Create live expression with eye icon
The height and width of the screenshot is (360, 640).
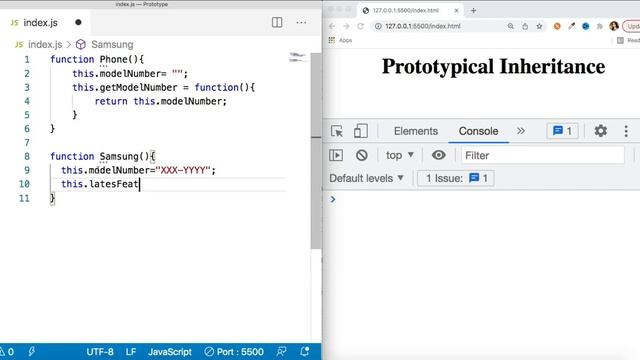(439, 155)
